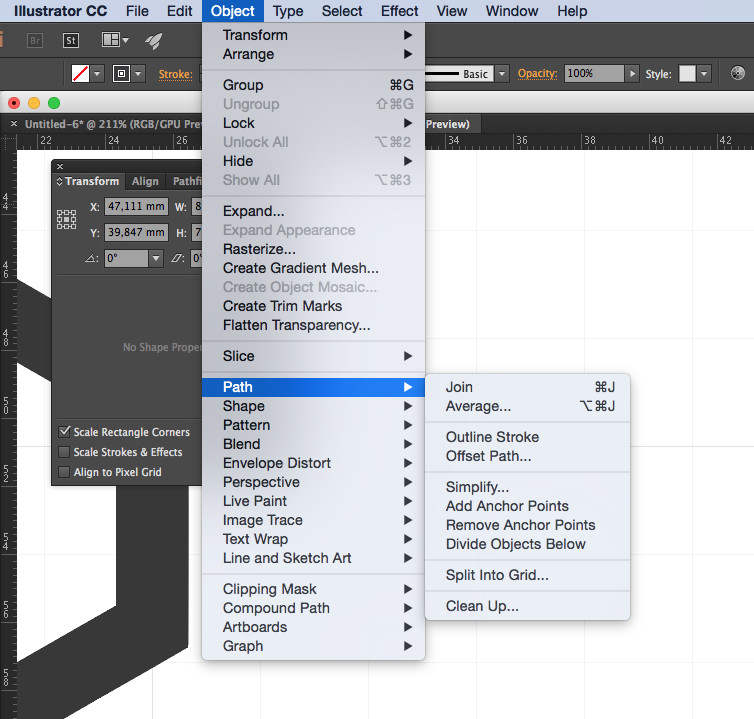Image resolution: width=754 pixels, height=719 pixels.
Task: Open Adobe Stock via St icon
Action: click(71, 40)
